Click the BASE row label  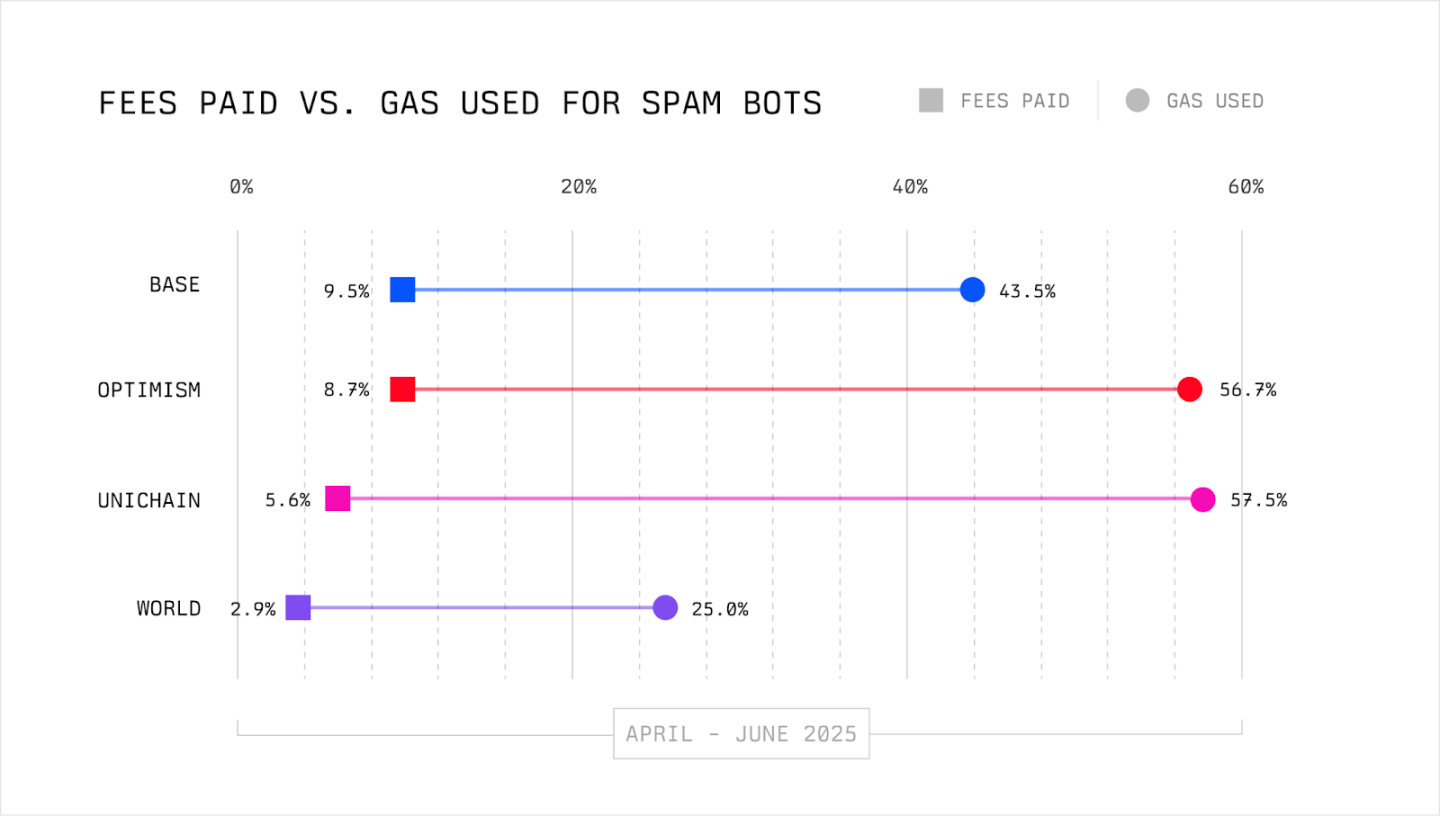175,285
